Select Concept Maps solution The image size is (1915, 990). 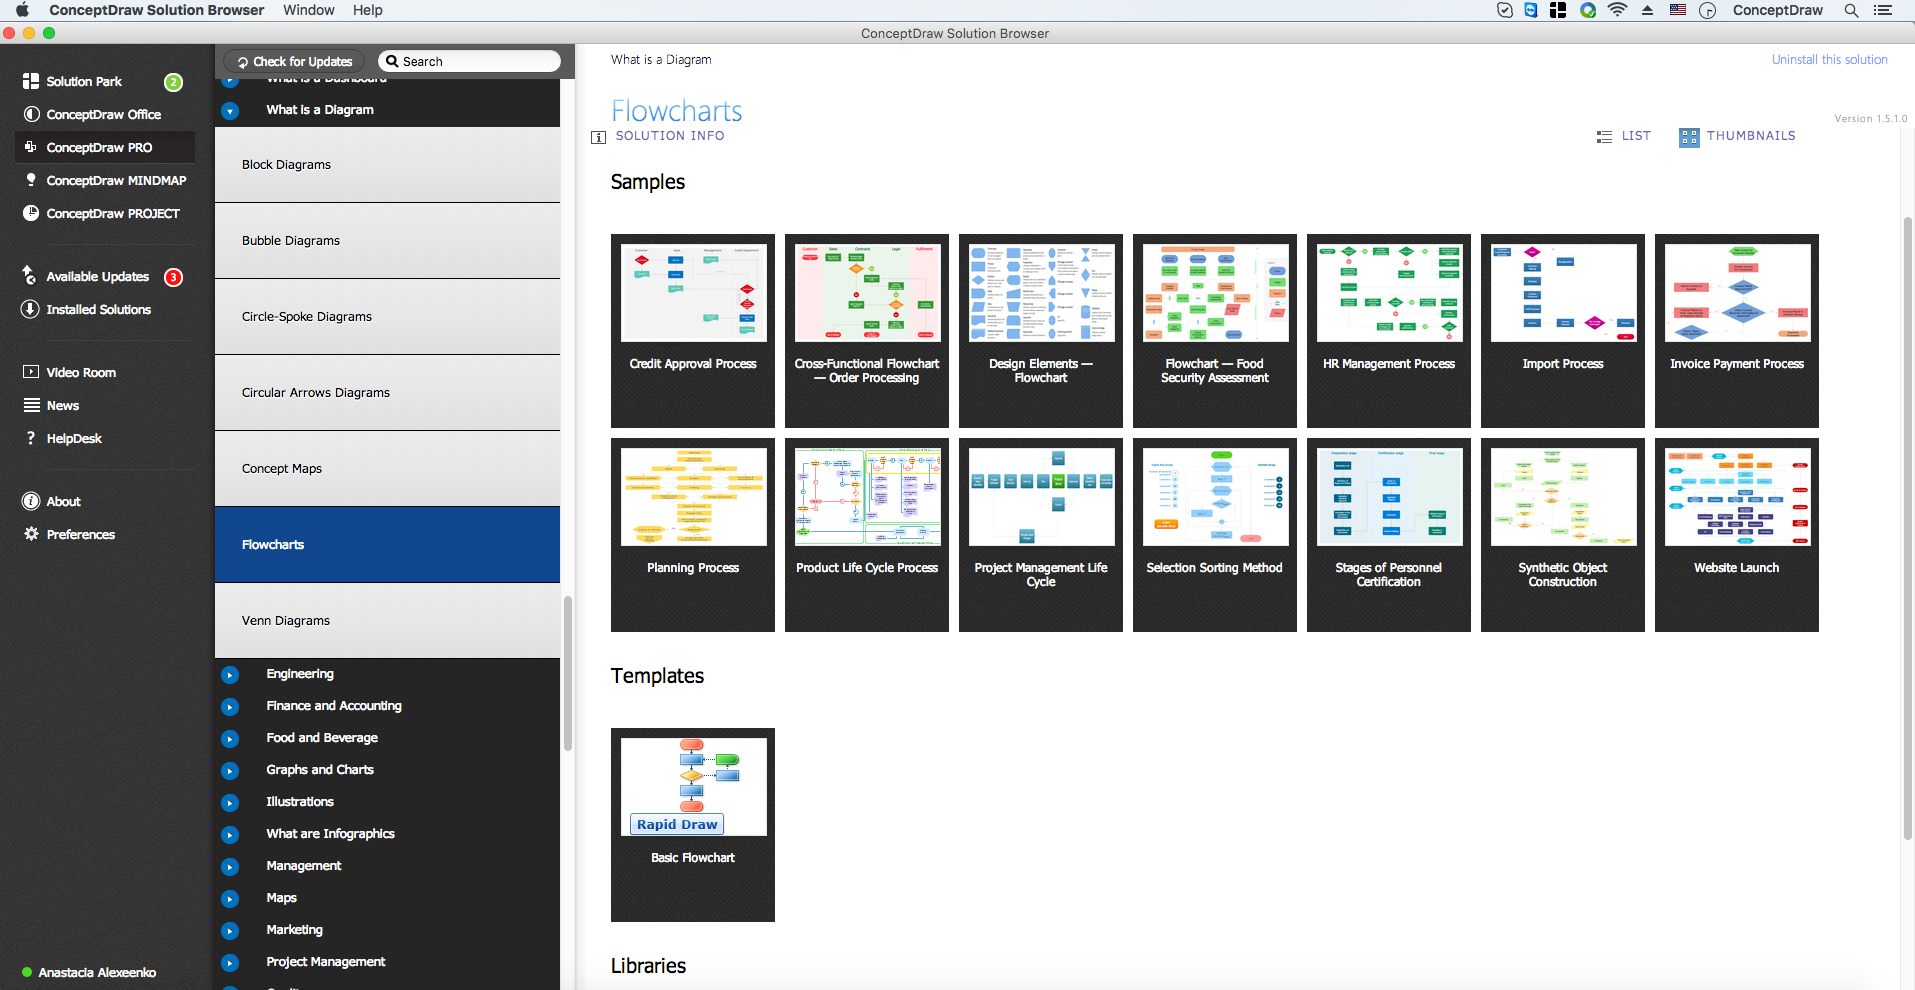pos(387,469)
